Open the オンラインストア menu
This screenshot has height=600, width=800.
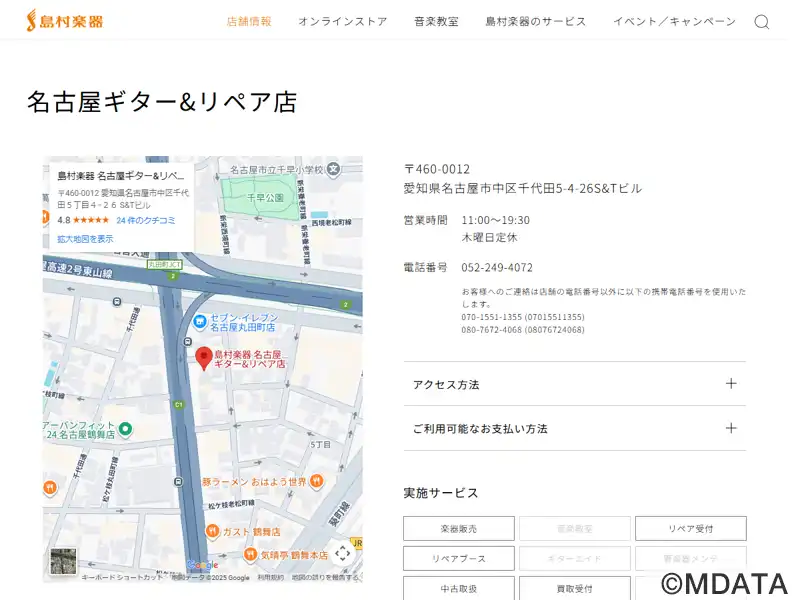pyautogui.click(x=342, y=21)
